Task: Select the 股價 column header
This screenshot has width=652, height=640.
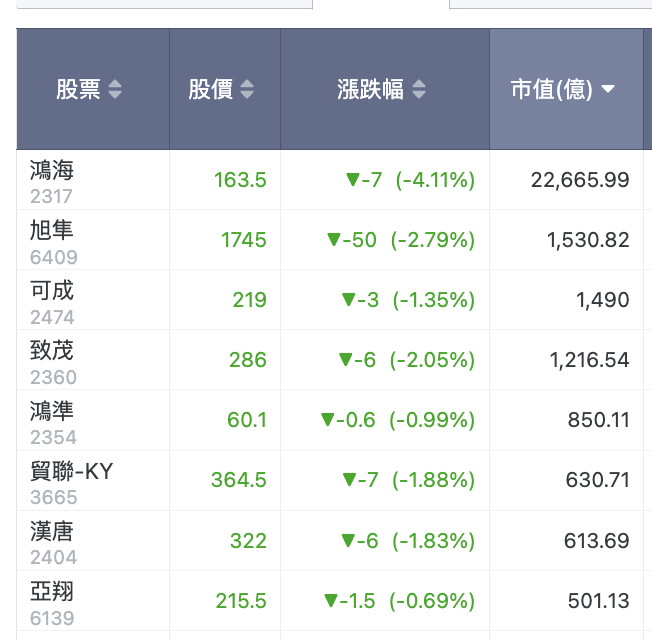Action: pos(225,89)
